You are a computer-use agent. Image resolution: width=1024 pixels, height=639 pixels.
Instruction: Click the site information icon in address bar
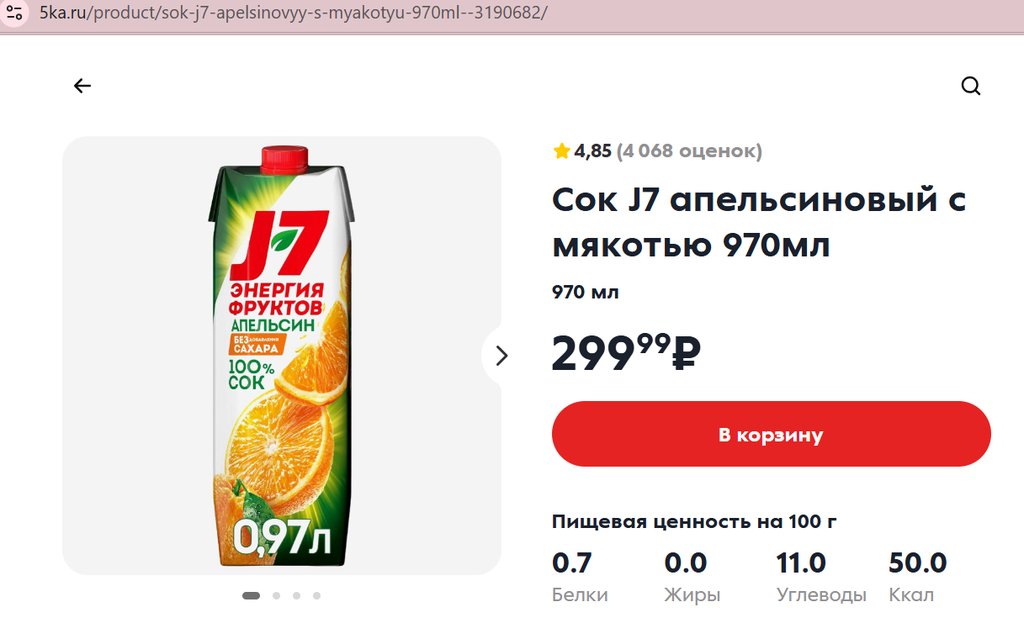14,15
